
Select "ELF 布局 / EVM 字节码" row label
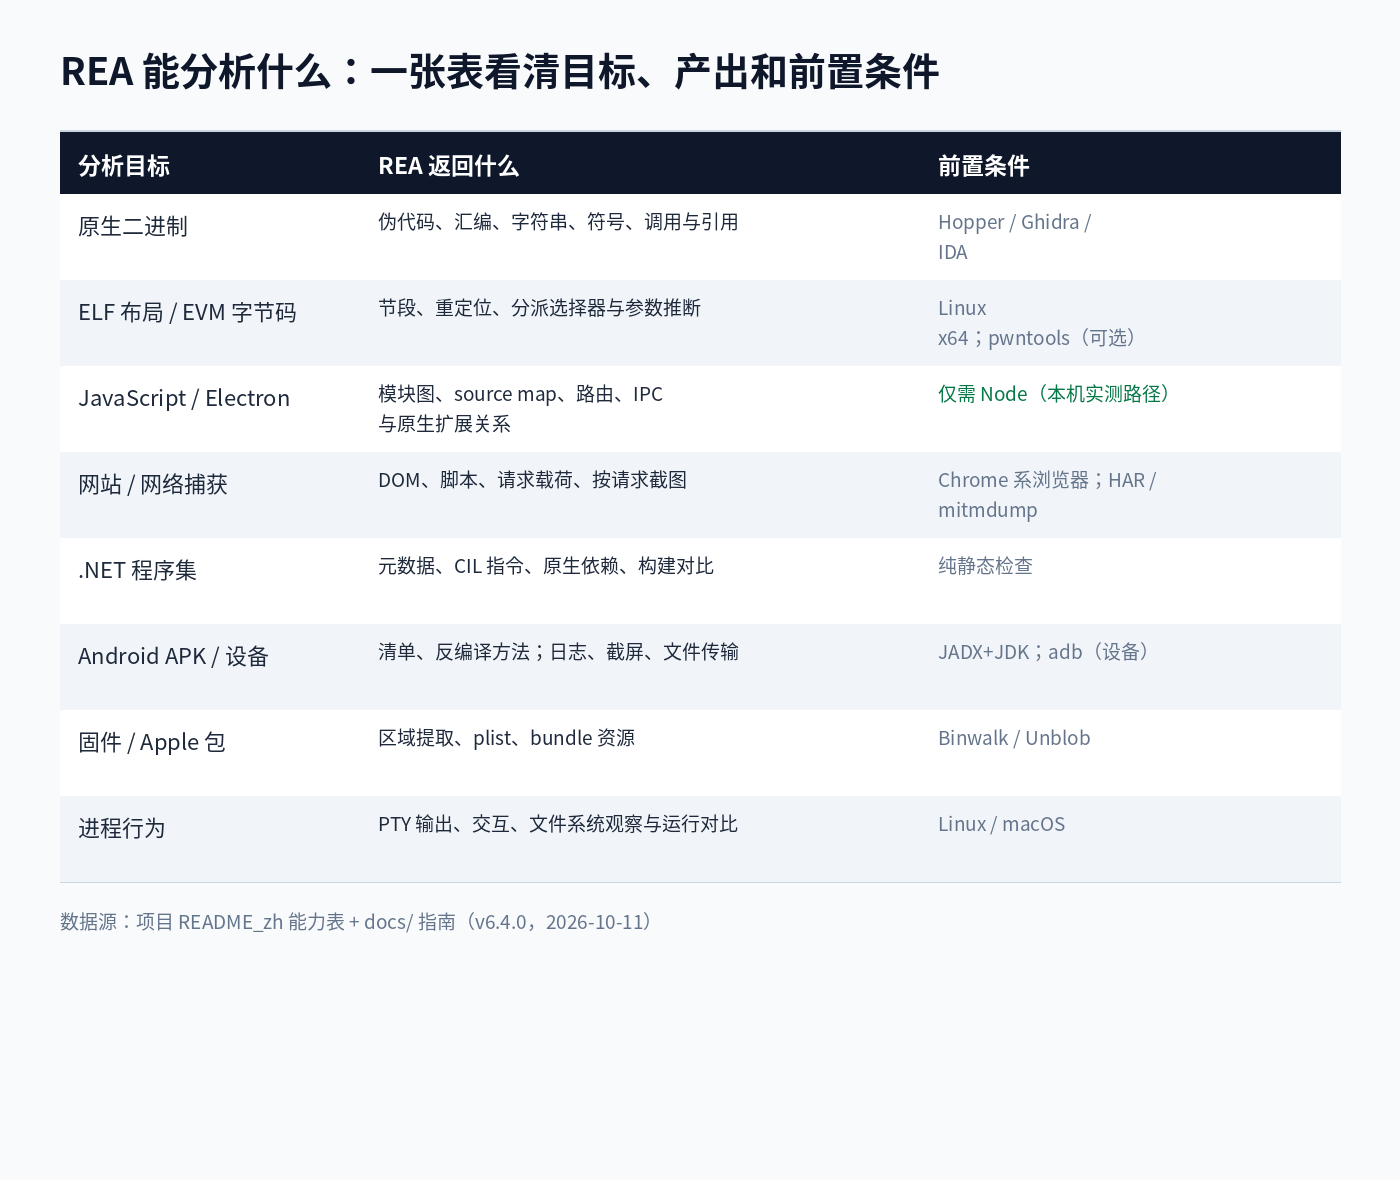[x=187, y=313]
